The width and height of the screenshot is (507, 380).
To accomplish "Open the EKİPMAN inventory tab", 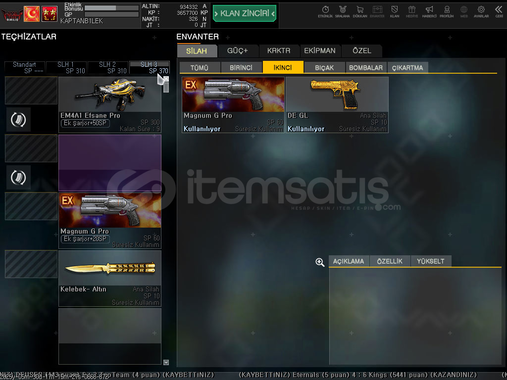I will (320, 51).
